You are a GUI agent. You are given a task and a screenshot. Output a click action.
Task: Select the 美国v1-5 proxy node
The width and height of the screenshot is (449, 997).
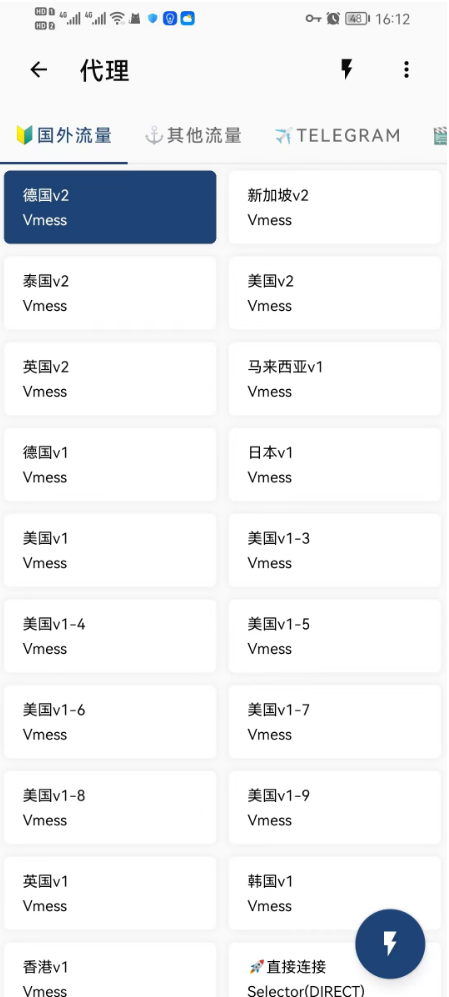click(x=335, y=636)
